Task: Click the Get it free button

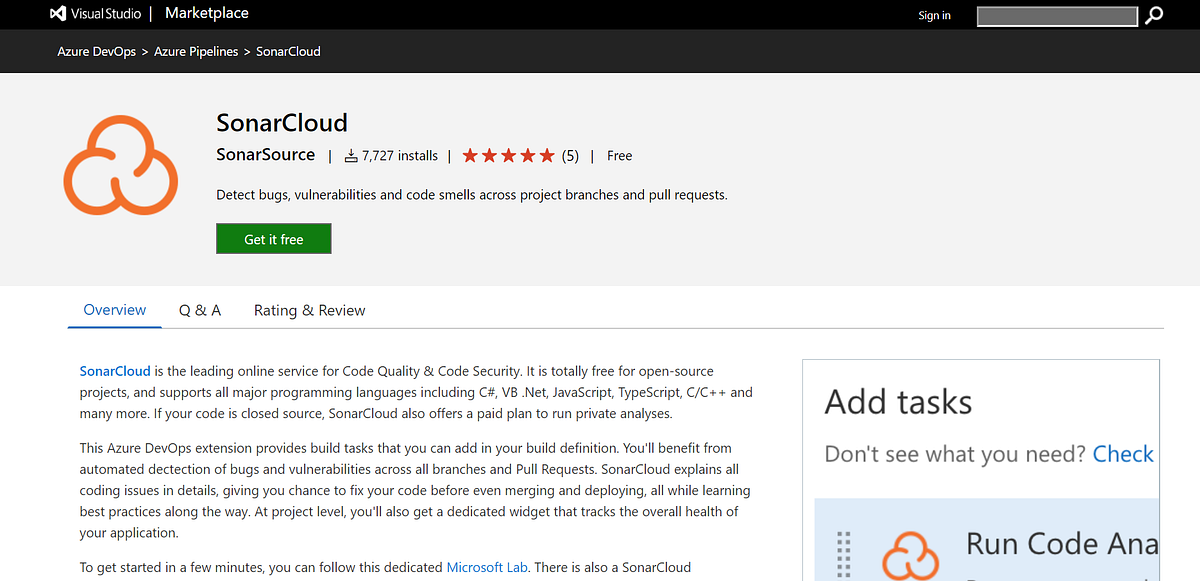Action: click(273, 238)
